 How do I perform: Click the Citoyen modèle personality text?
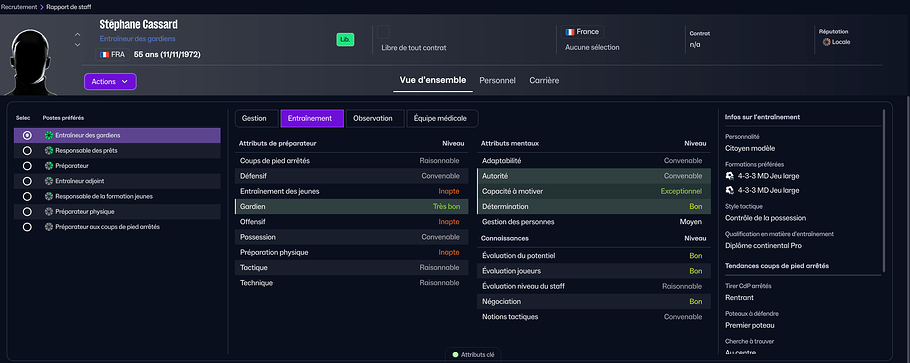click(750, 148)
